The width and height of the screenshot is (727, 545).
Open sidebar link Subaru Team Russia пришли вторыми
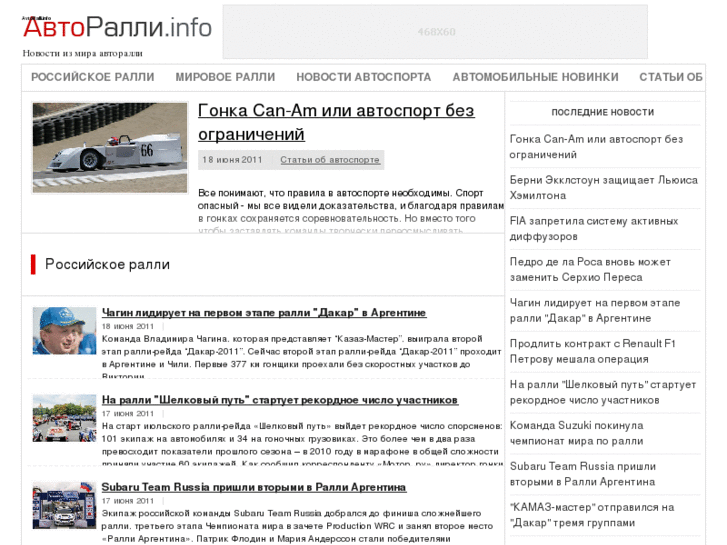pyautogui.click(x=583, y=474)
